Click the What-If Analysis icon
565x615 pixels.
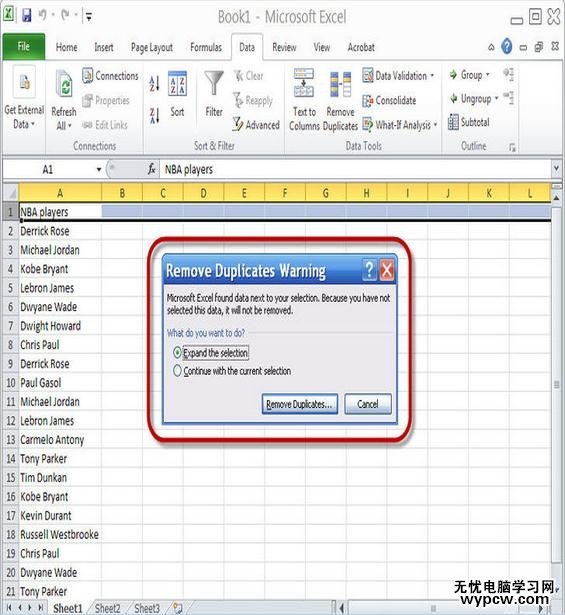coord(367,125)
